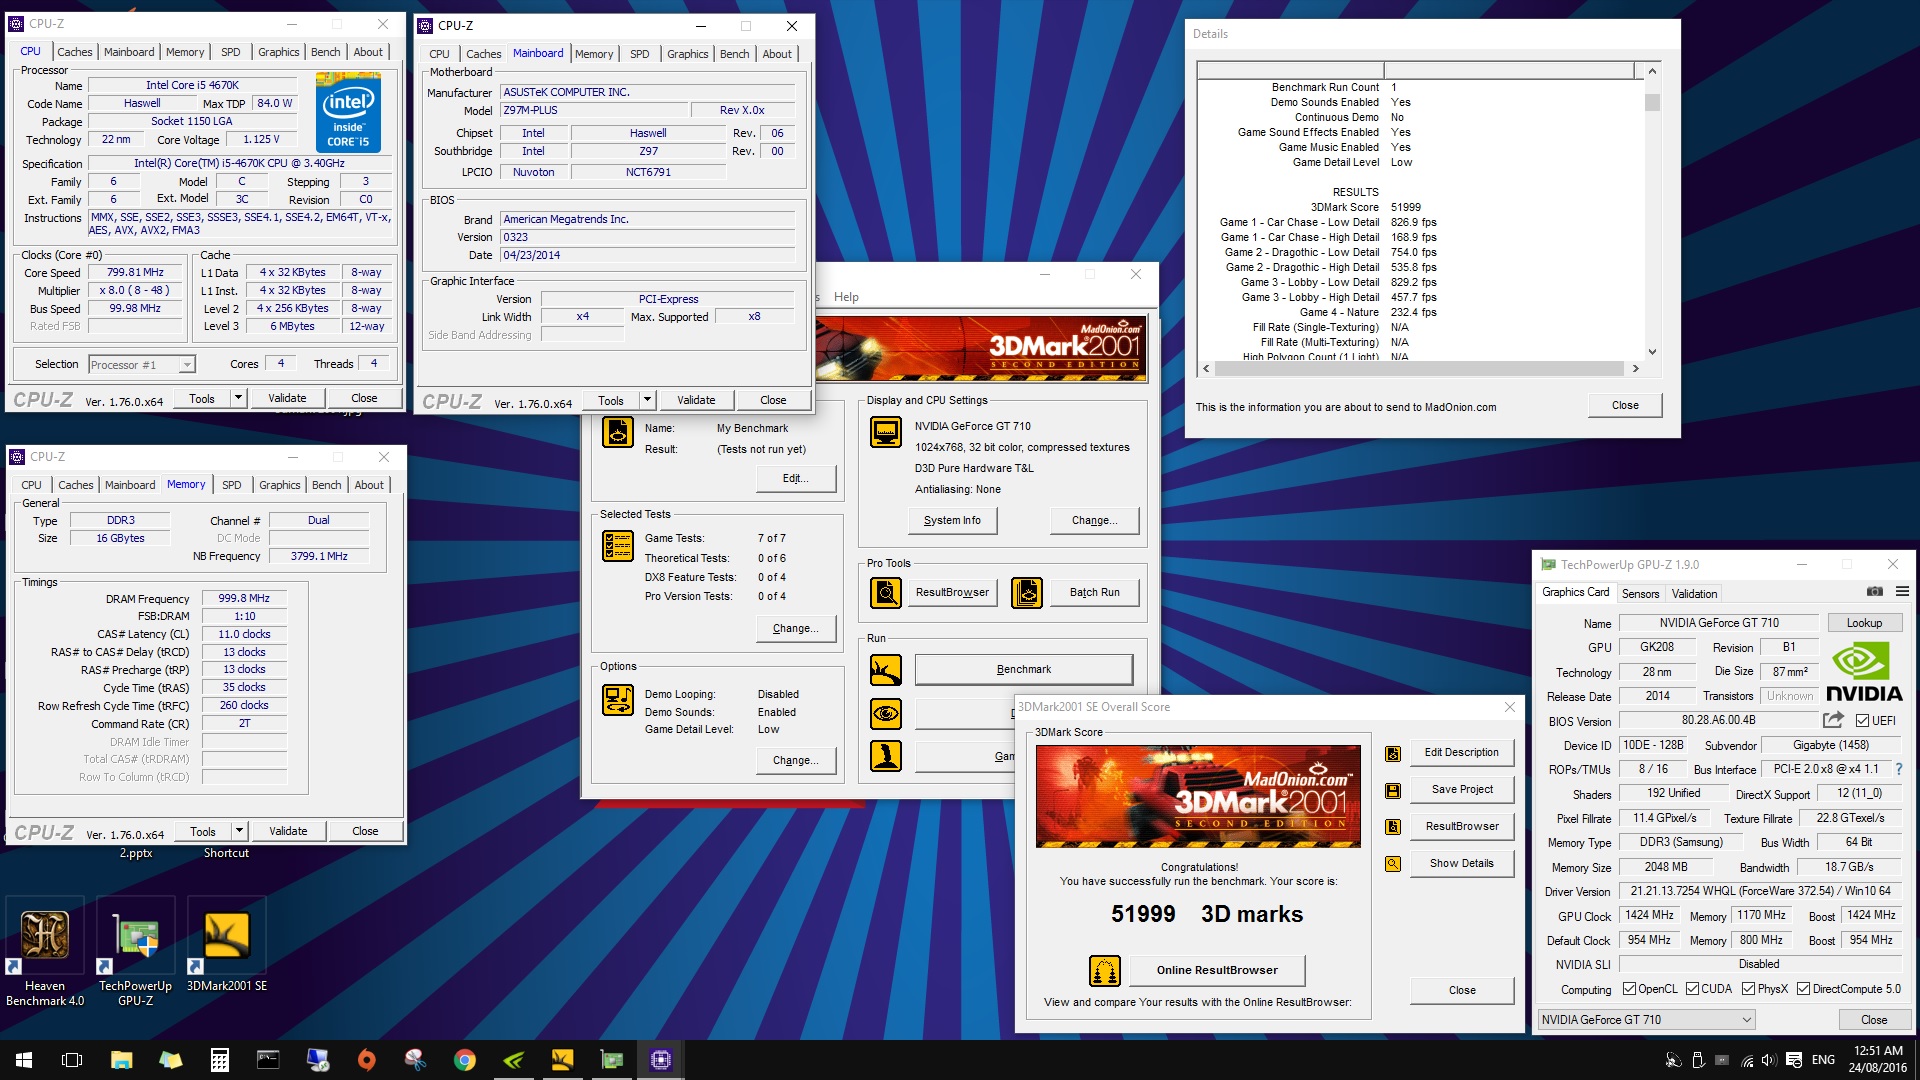Toggle the OpenCL checkbox
This screenshot has width=1920, height=1080.
point(1629,989)
